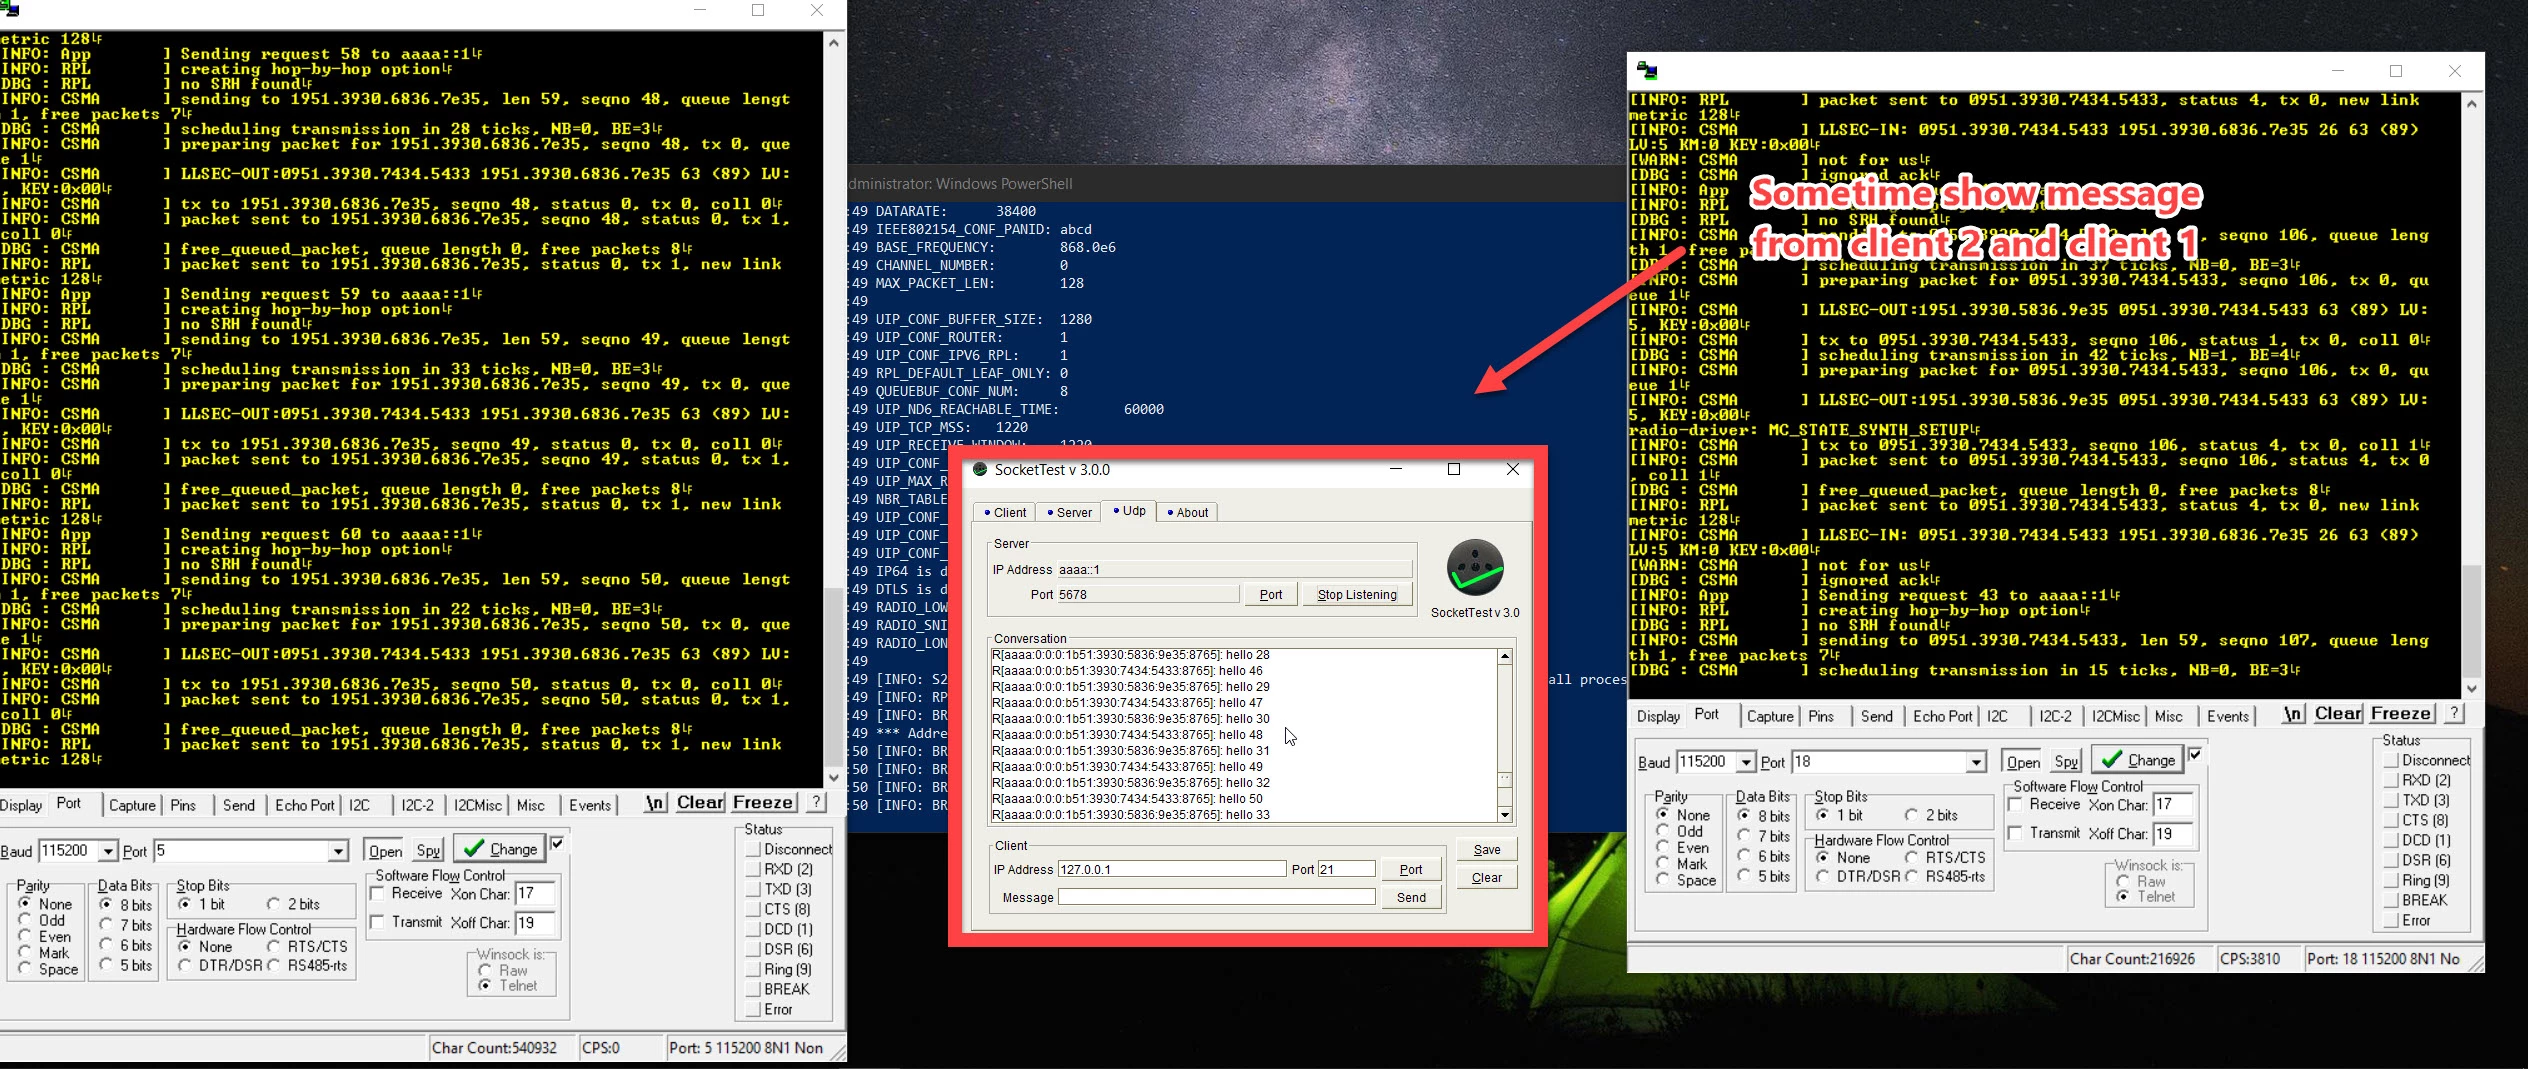Click Stop Listening in SocketTest
The width and height of the screenshot is (2528, 1069).
(1356, 594)
